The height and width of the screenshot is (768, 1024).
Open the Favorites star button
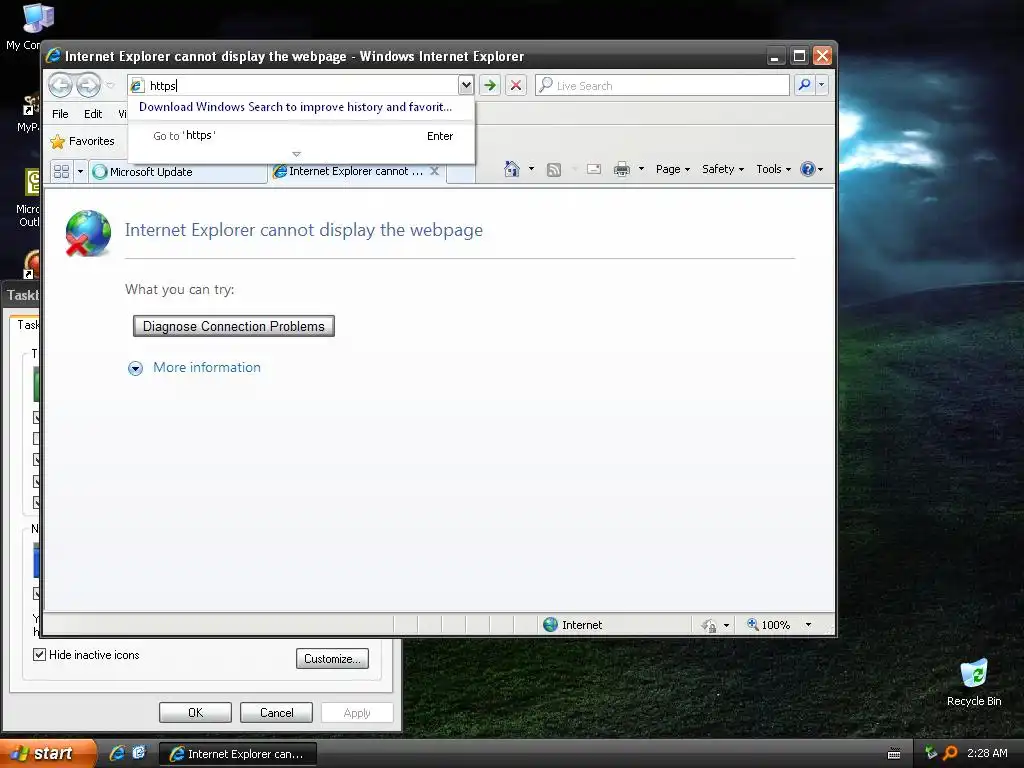(x=82, y=141)
